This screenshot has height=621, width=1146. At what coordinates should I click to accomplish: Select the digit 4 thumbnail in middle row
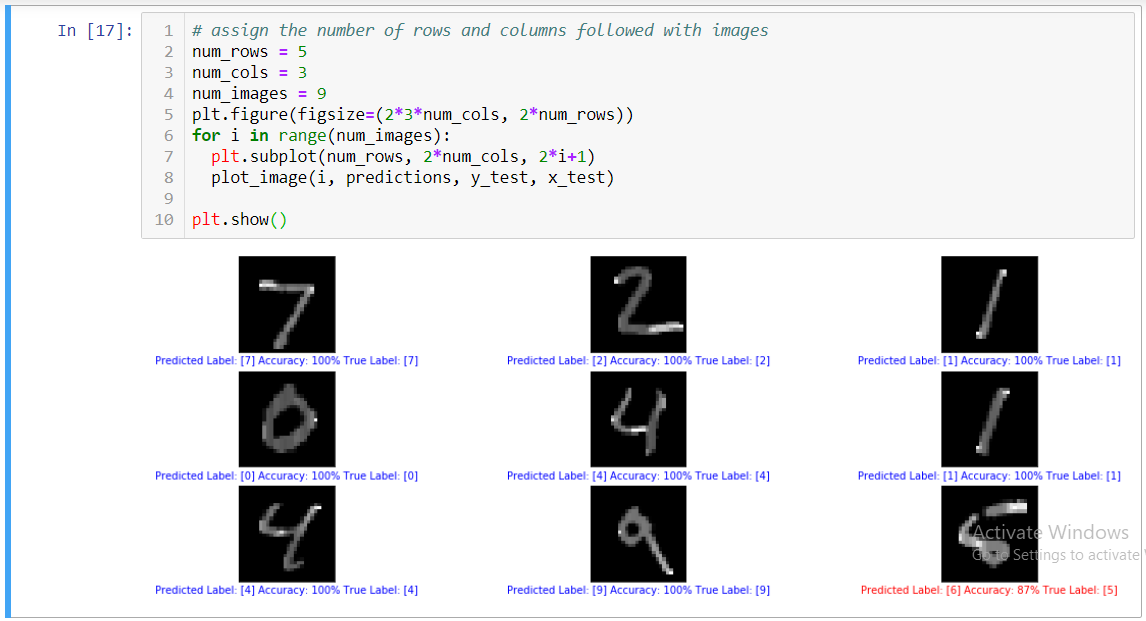tap(638, 419)
